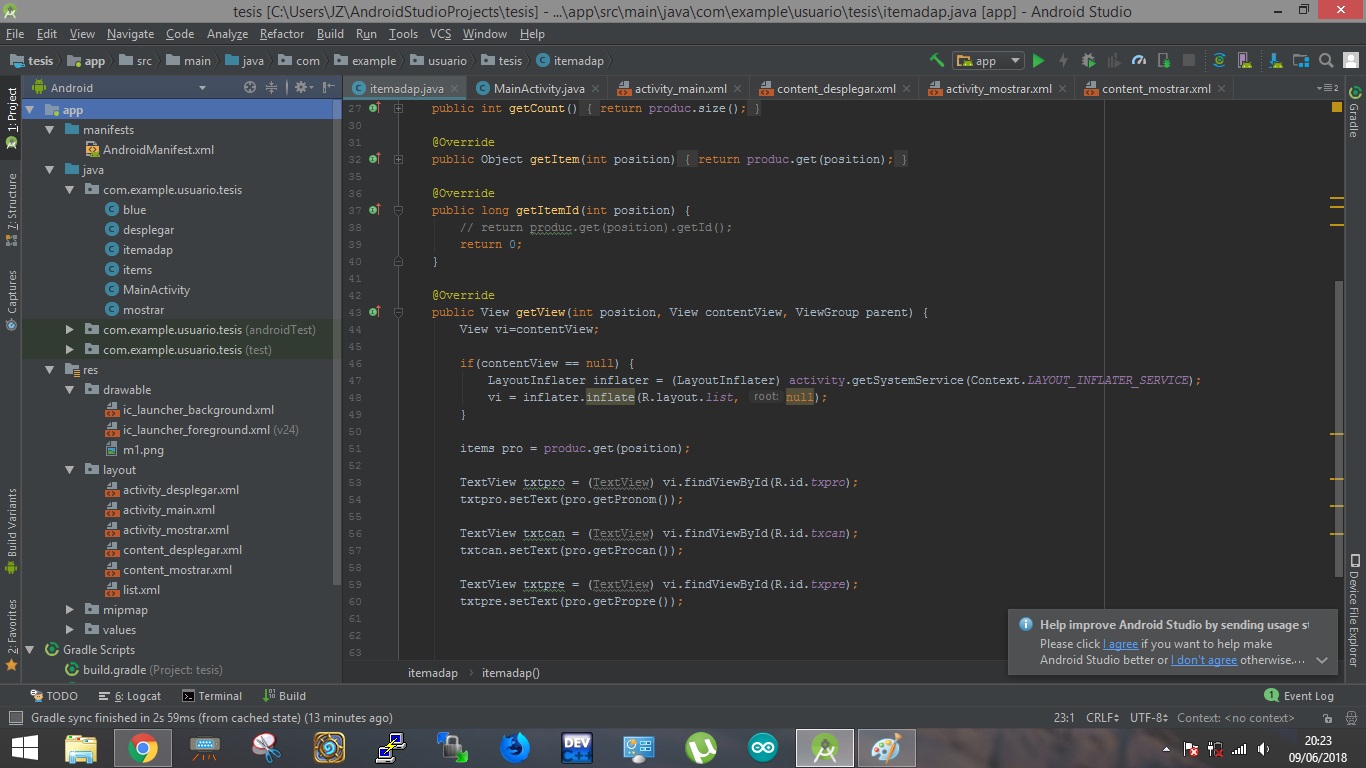1366x768 pixels.
Task: Open Event Log button
Action: 1299,696
